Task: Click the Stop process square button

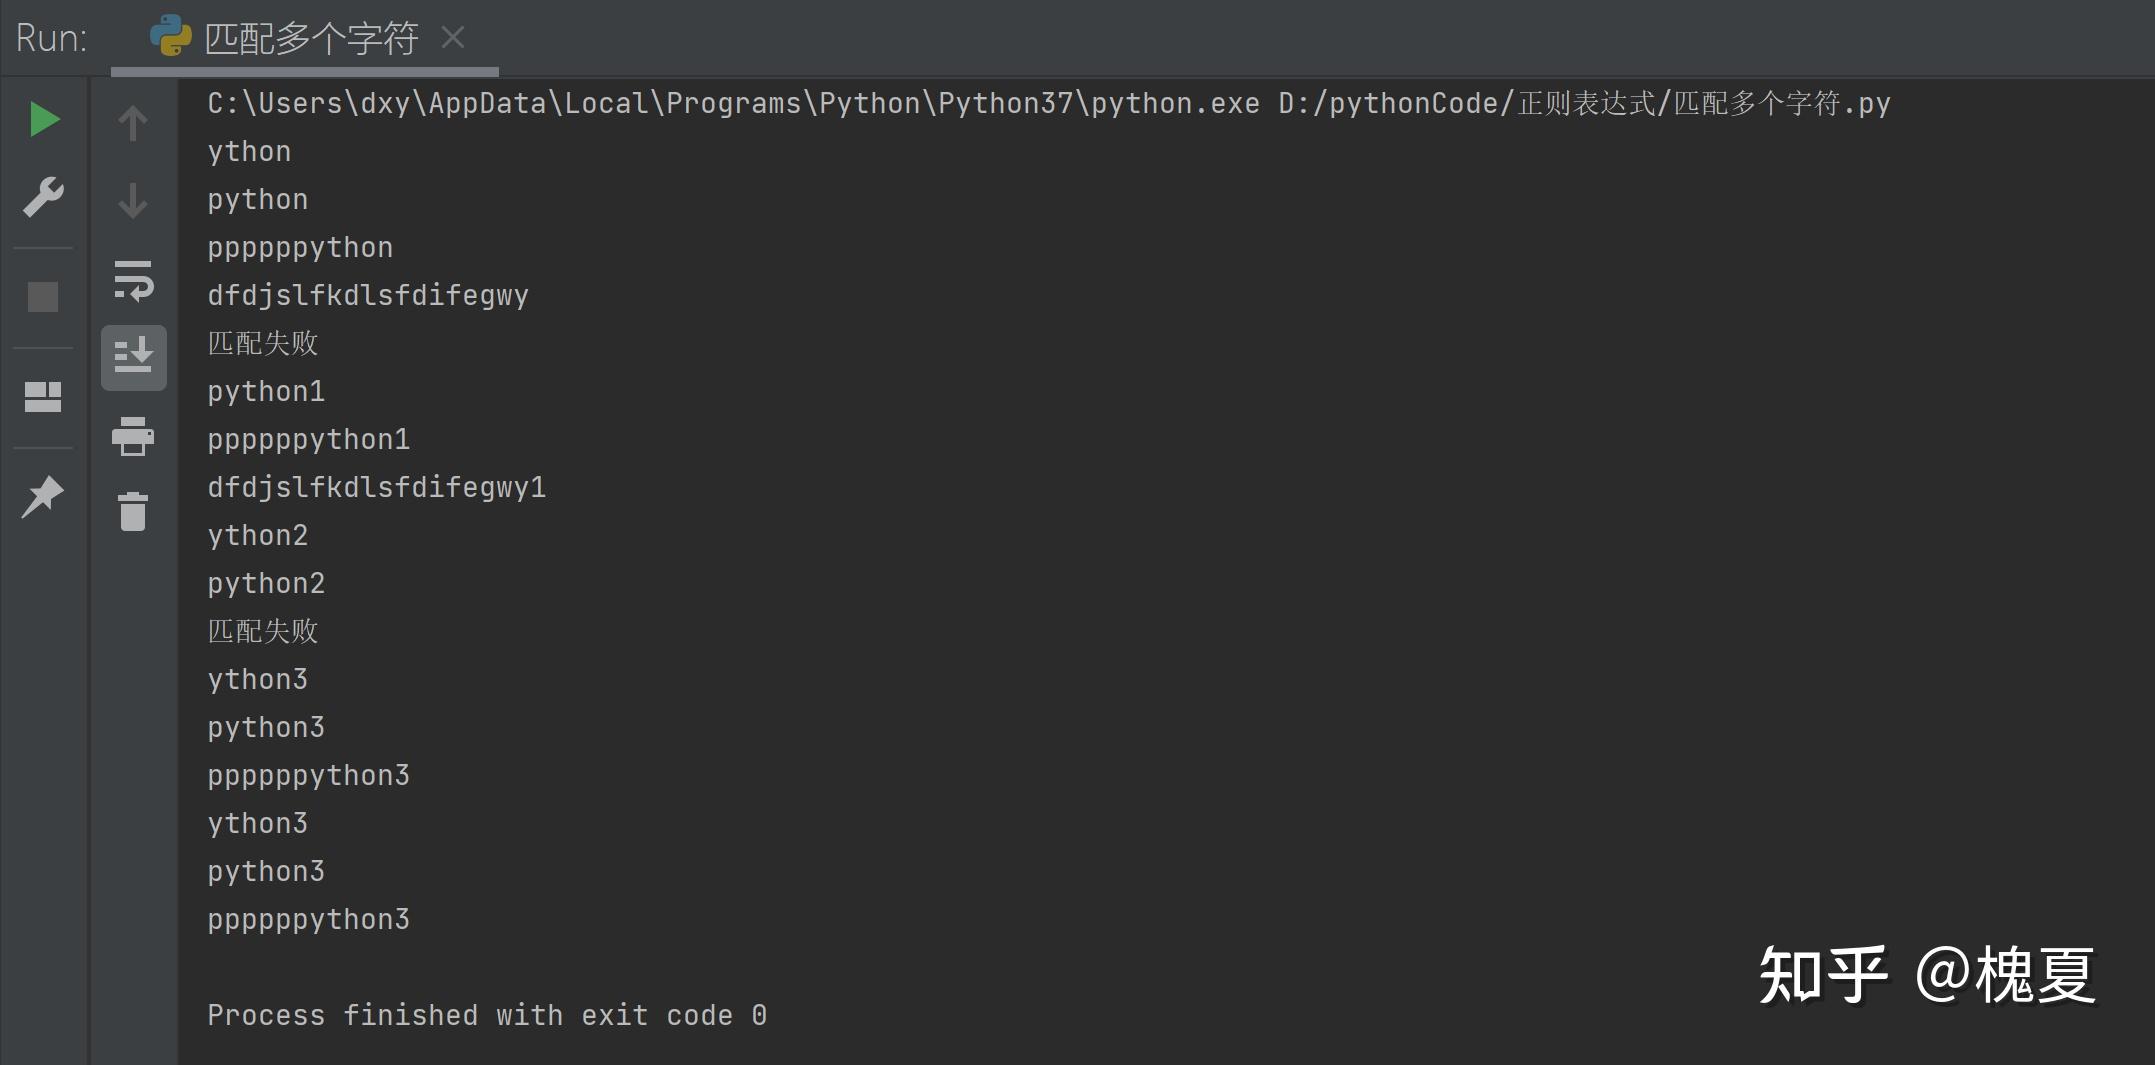Action: pos(43,297)
